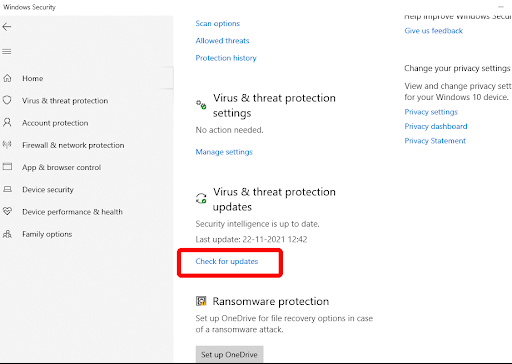512x364 pixels.
Task: Click the Firewall & network protection antenna icon
Action: click(x=7, y=145)
